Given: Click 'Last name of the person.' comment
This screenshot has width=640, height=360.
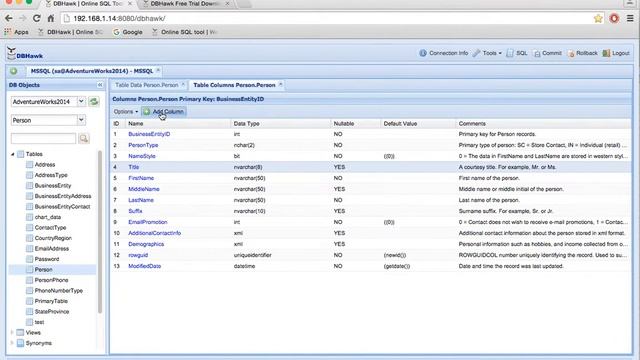Looking at the screenshot, I should [x=489, y=200].
